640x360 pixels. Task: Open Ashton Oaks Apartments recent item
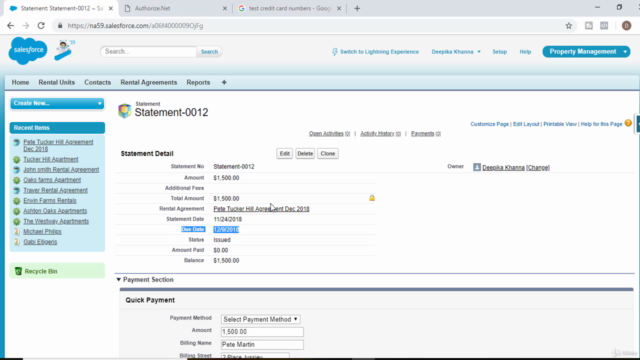click(55, 211)
